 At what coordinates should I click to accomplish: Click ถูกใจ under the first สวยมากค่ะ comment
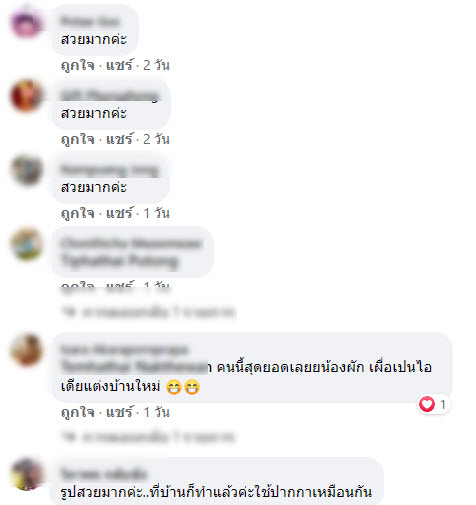(78, 65)
